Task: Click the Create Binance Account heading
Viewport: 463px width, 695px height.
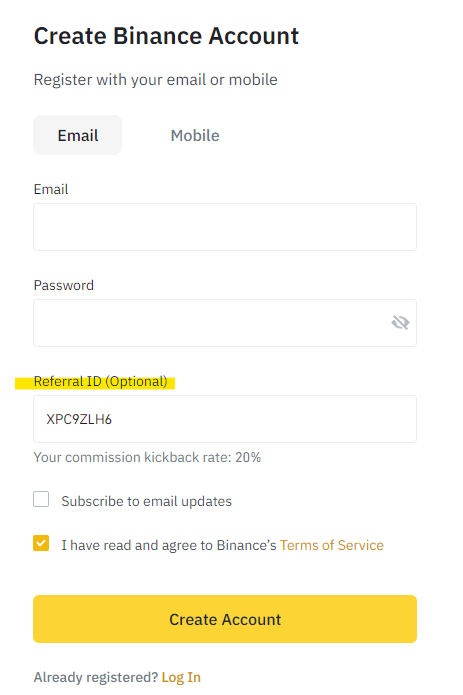Action: point(166,36)
